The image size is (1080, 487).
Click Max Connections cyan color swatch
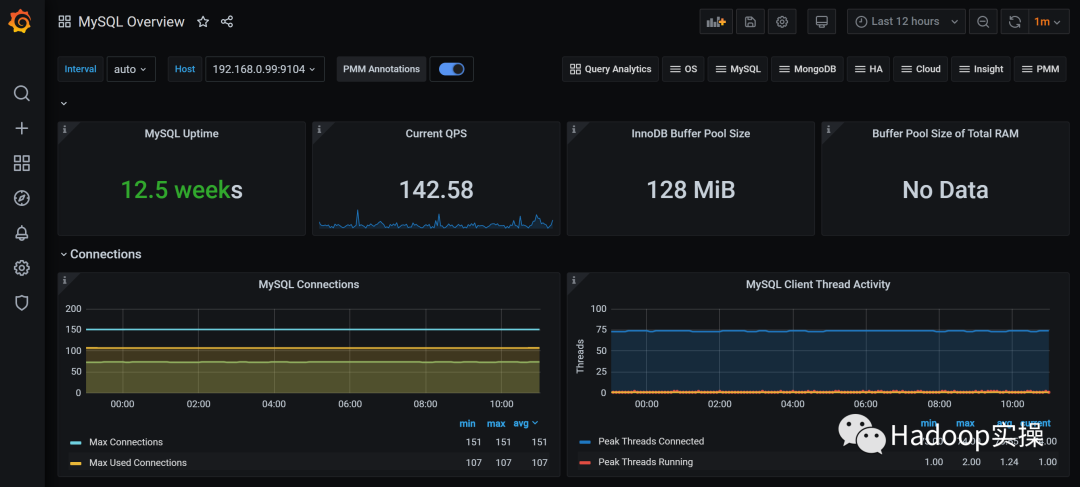76,442
